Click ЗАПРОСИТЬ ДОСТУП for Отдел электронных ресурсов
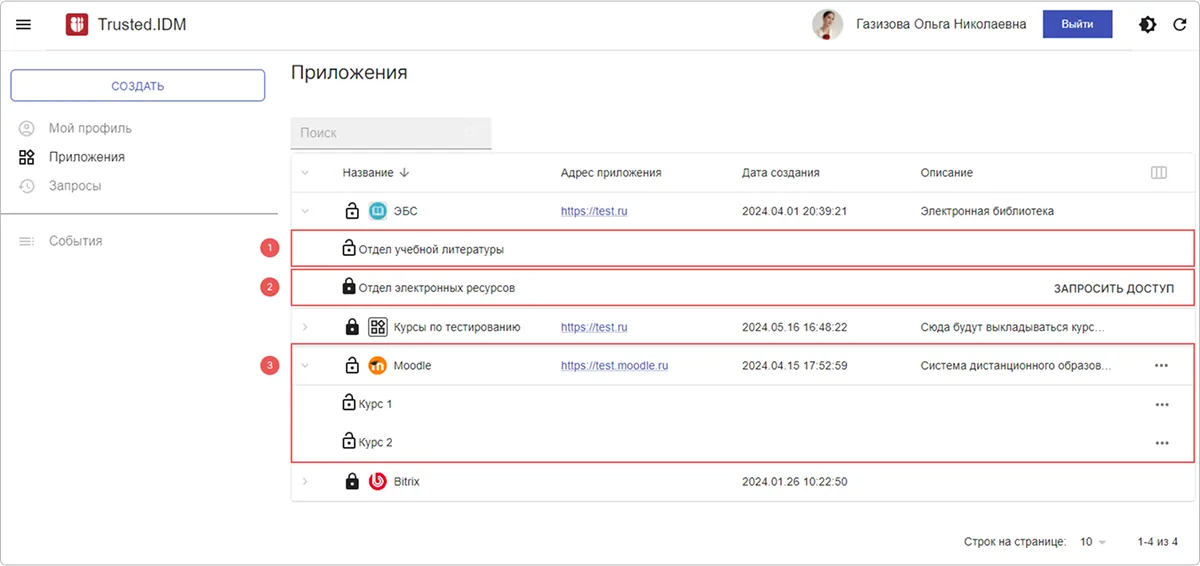This screenshot has width=1200, height=566. click(x=1113, y=288)
